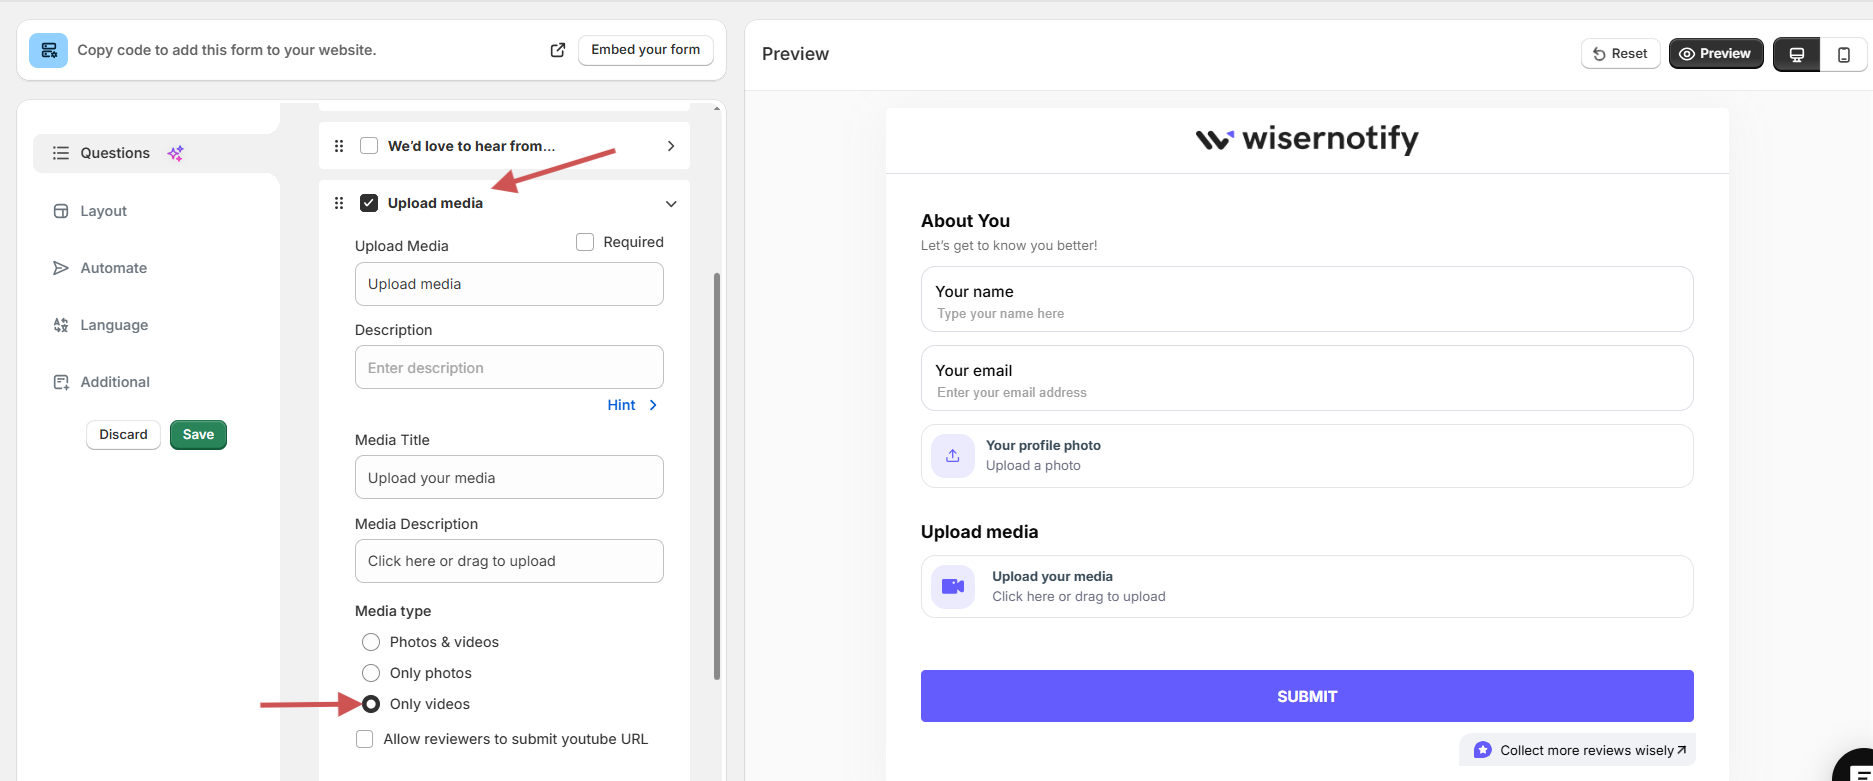Switch to mobile preview icon
Viewport: 1873px width, 781px height.
tap(1843, 54)
